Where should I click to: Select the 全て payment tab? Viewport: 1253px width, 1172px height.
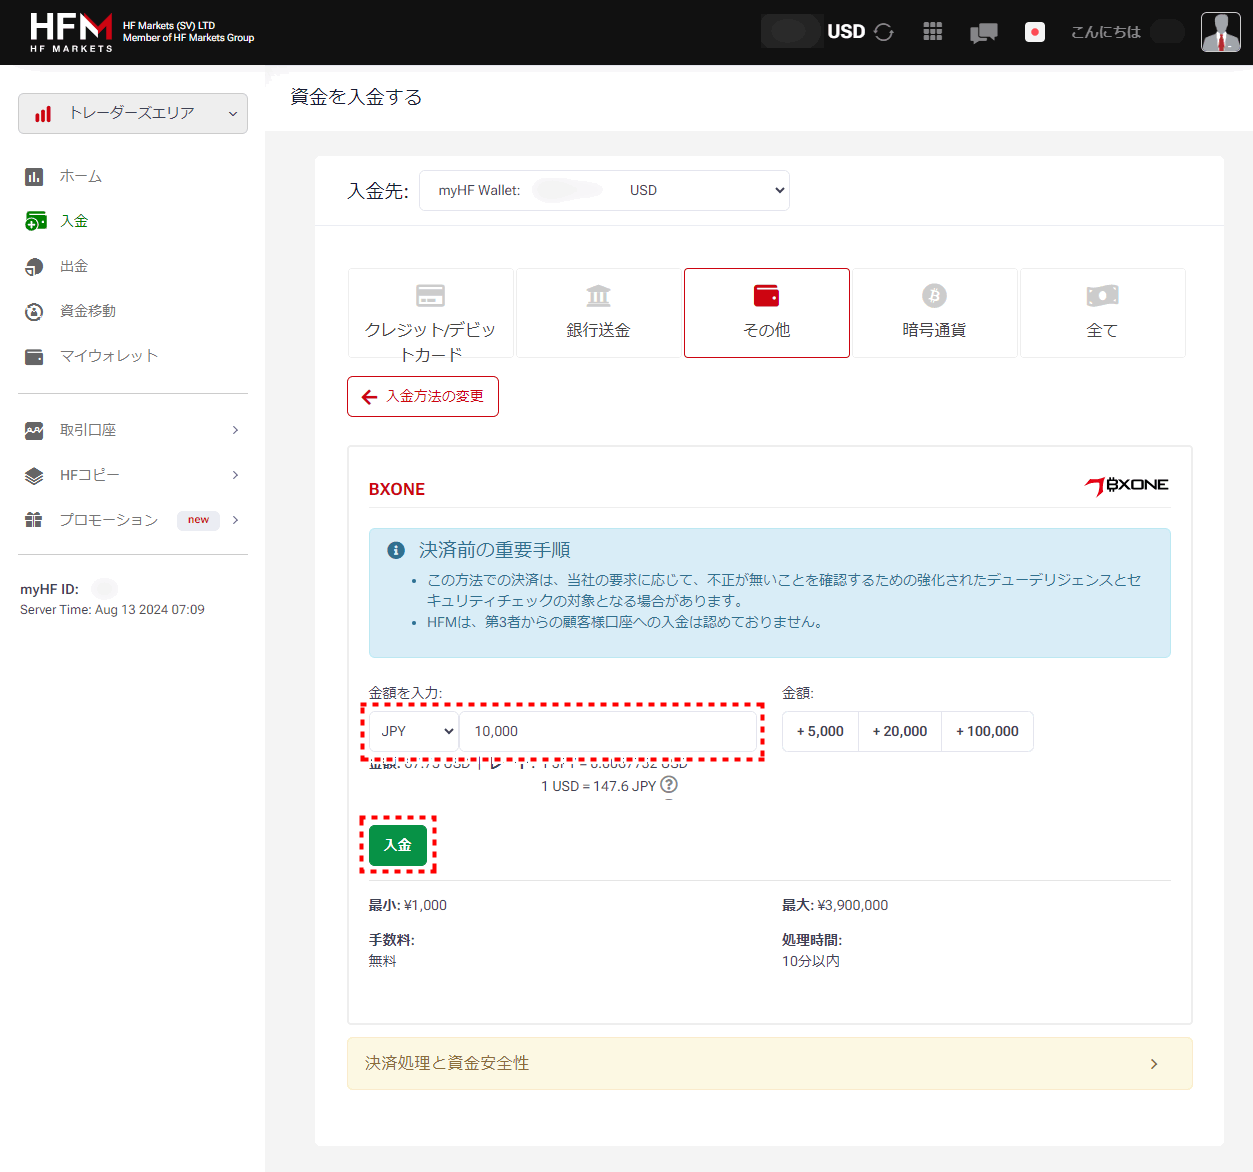point(1103,313)
